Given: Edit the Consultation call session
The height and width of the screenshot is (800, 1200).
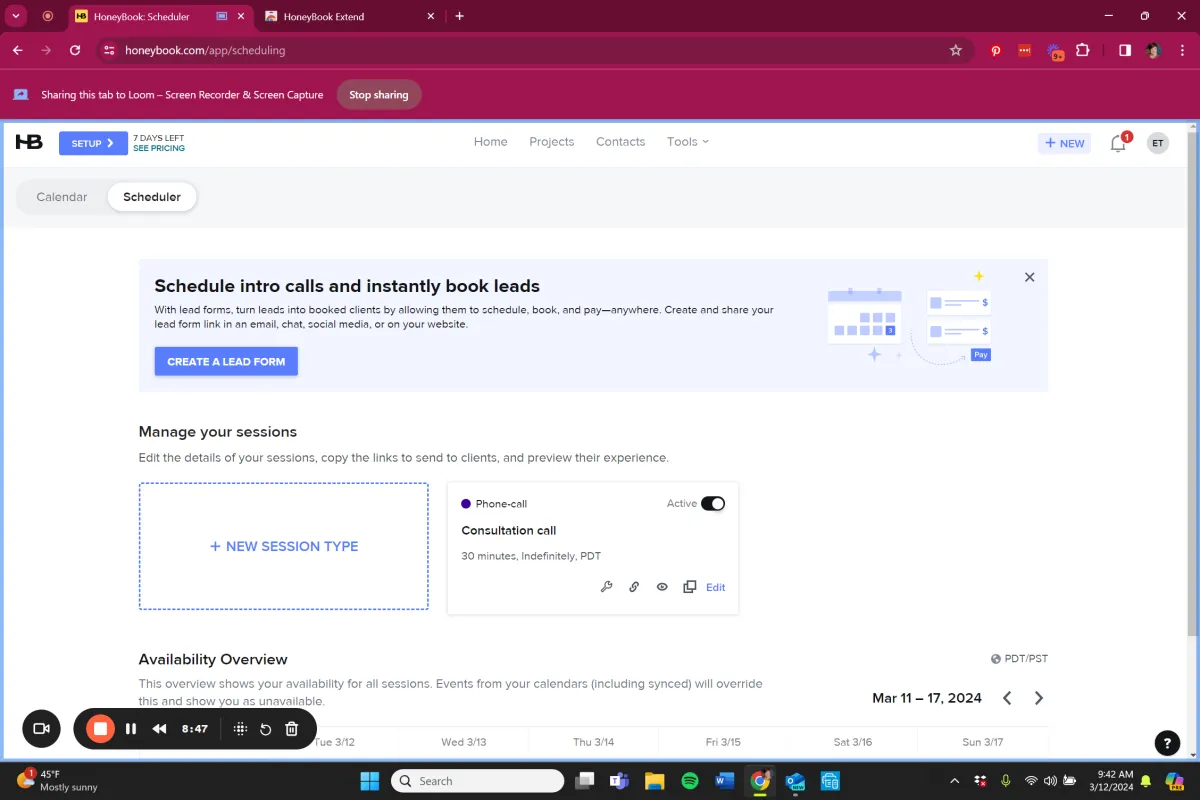Looking at the screenshot, I should coord(716,587).
